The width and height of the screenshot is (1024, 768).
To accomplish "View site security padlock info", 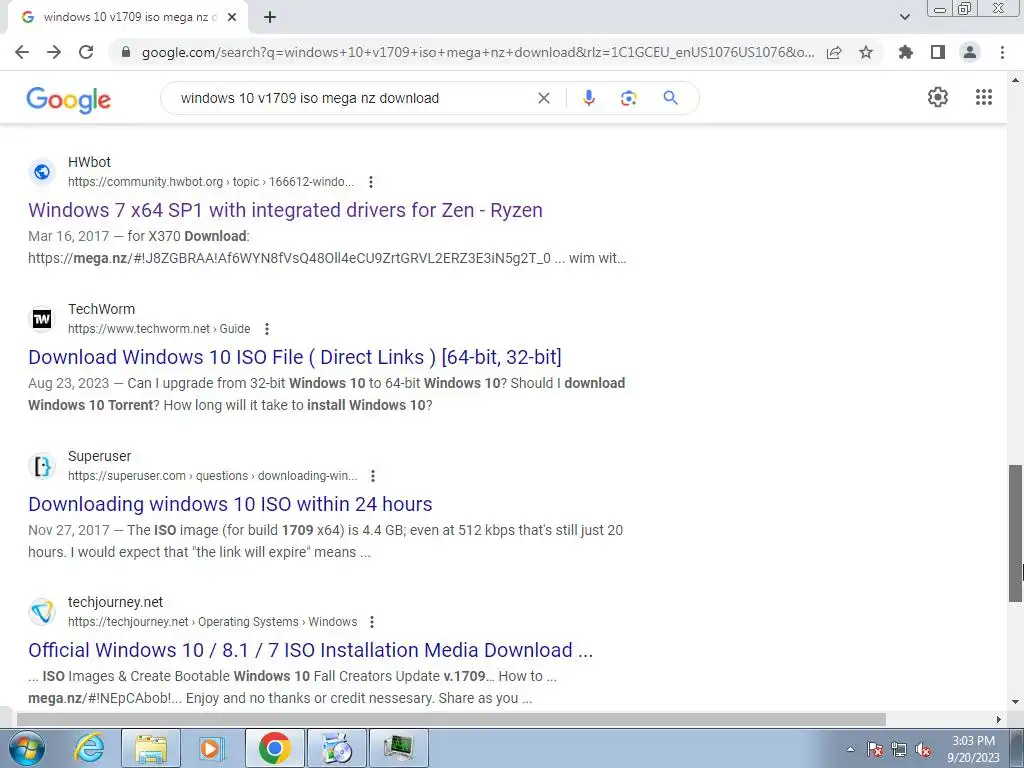I will pyautogui.click(x=126, y=52).
